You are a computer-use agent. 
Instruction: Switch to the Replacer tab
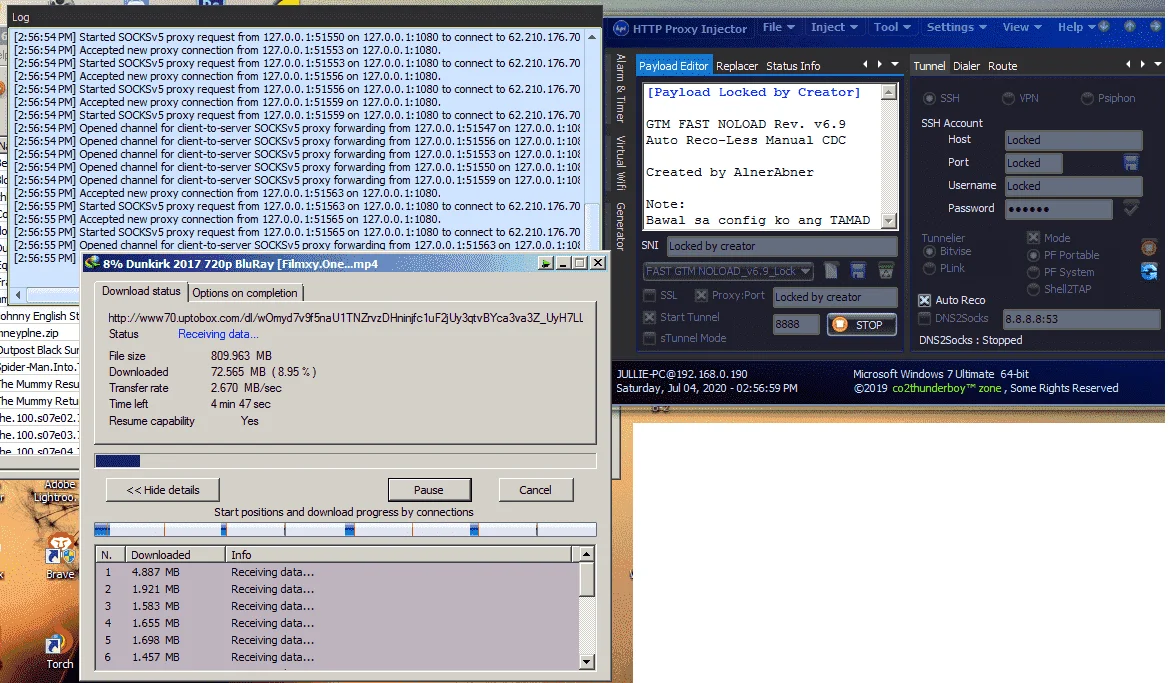(737, 66)
